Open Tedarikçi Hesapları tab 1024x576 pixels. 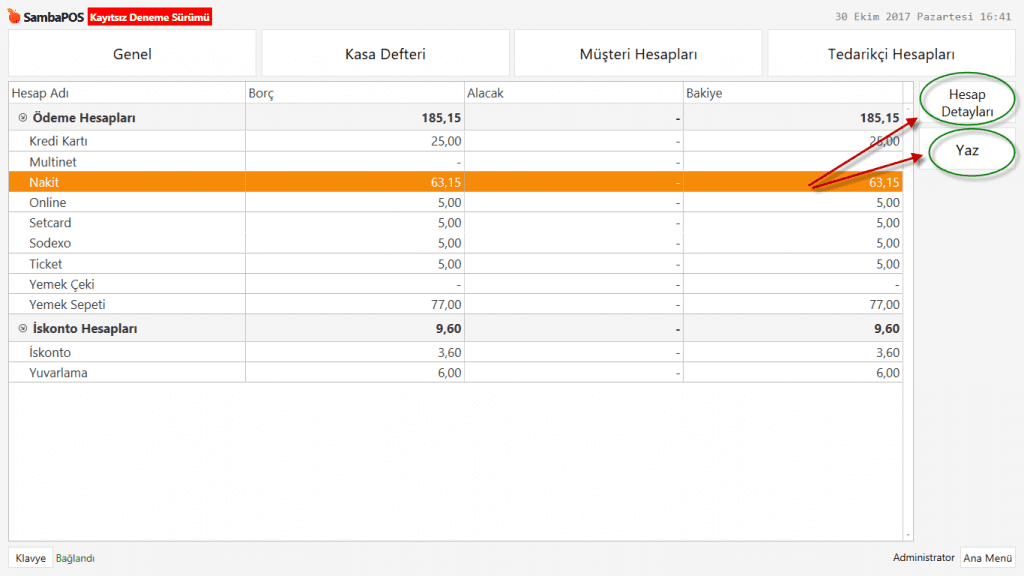click(x=891, y=54)
